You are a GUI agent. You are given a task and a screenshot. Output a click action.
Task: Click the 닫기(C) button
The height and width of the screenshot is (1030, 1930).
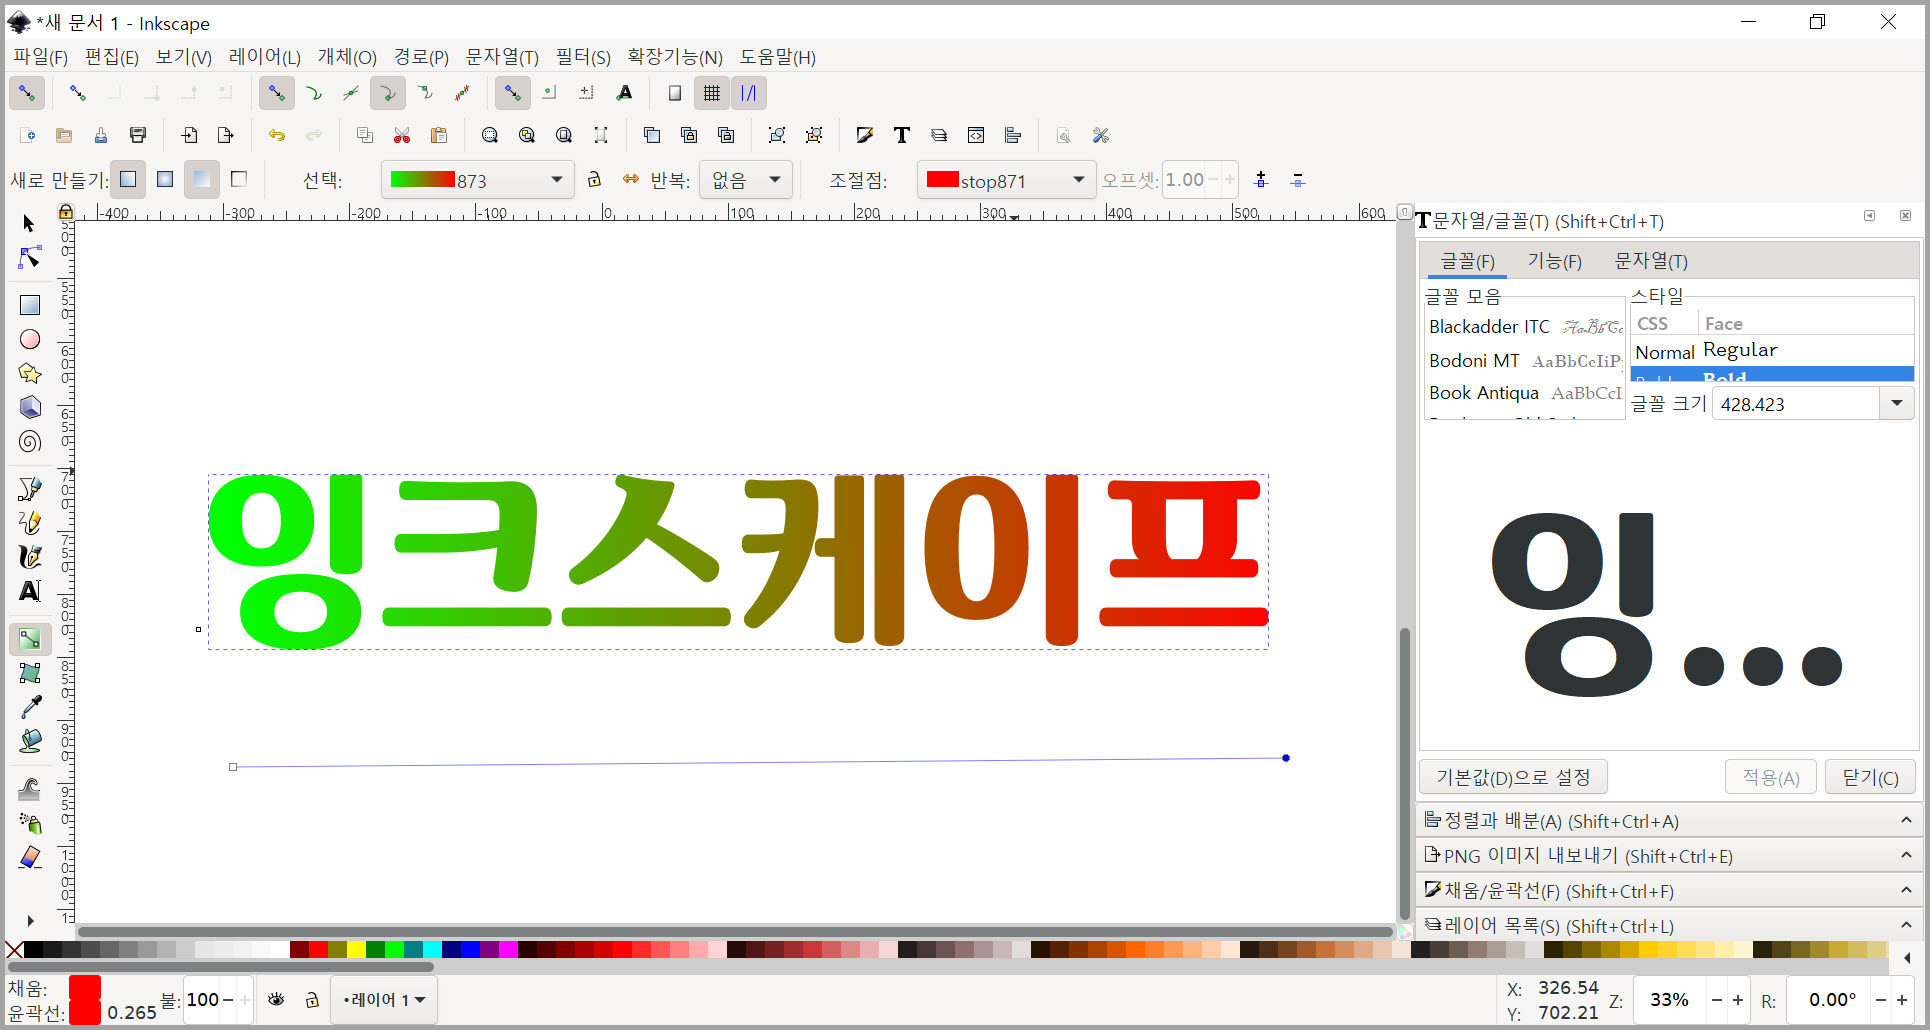1870,777
